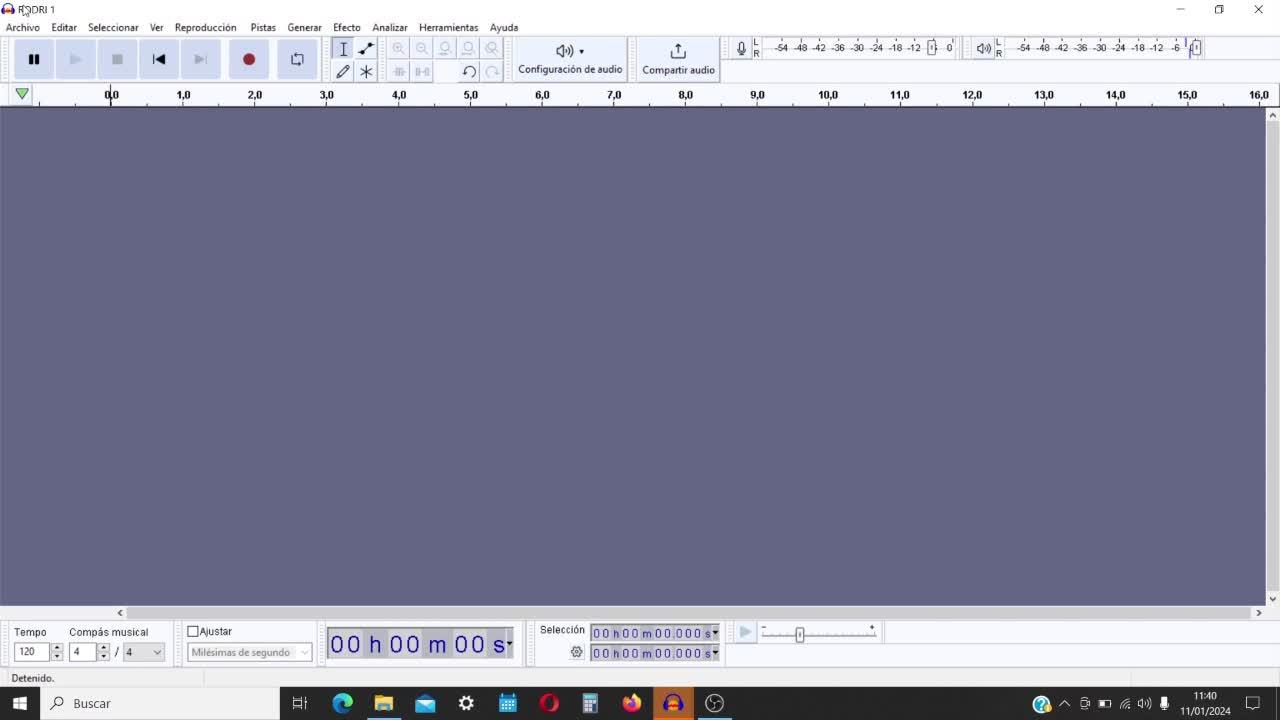Screen dimensions: 1280x720
Task: Open the Reproducción menu
Action: (205, 28)
